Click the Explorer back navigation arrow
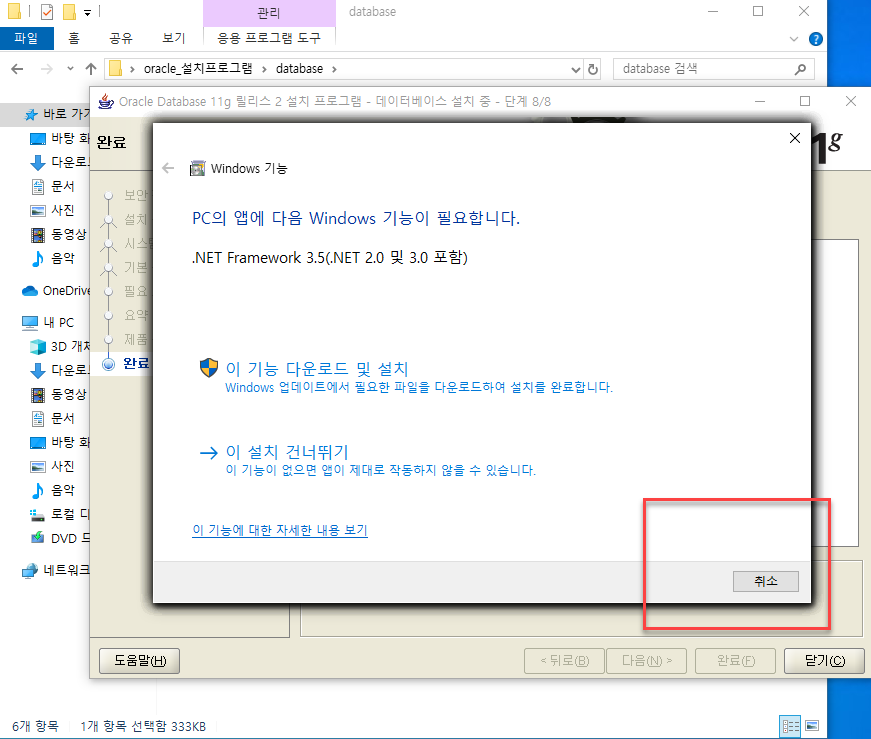 [17, 69]
